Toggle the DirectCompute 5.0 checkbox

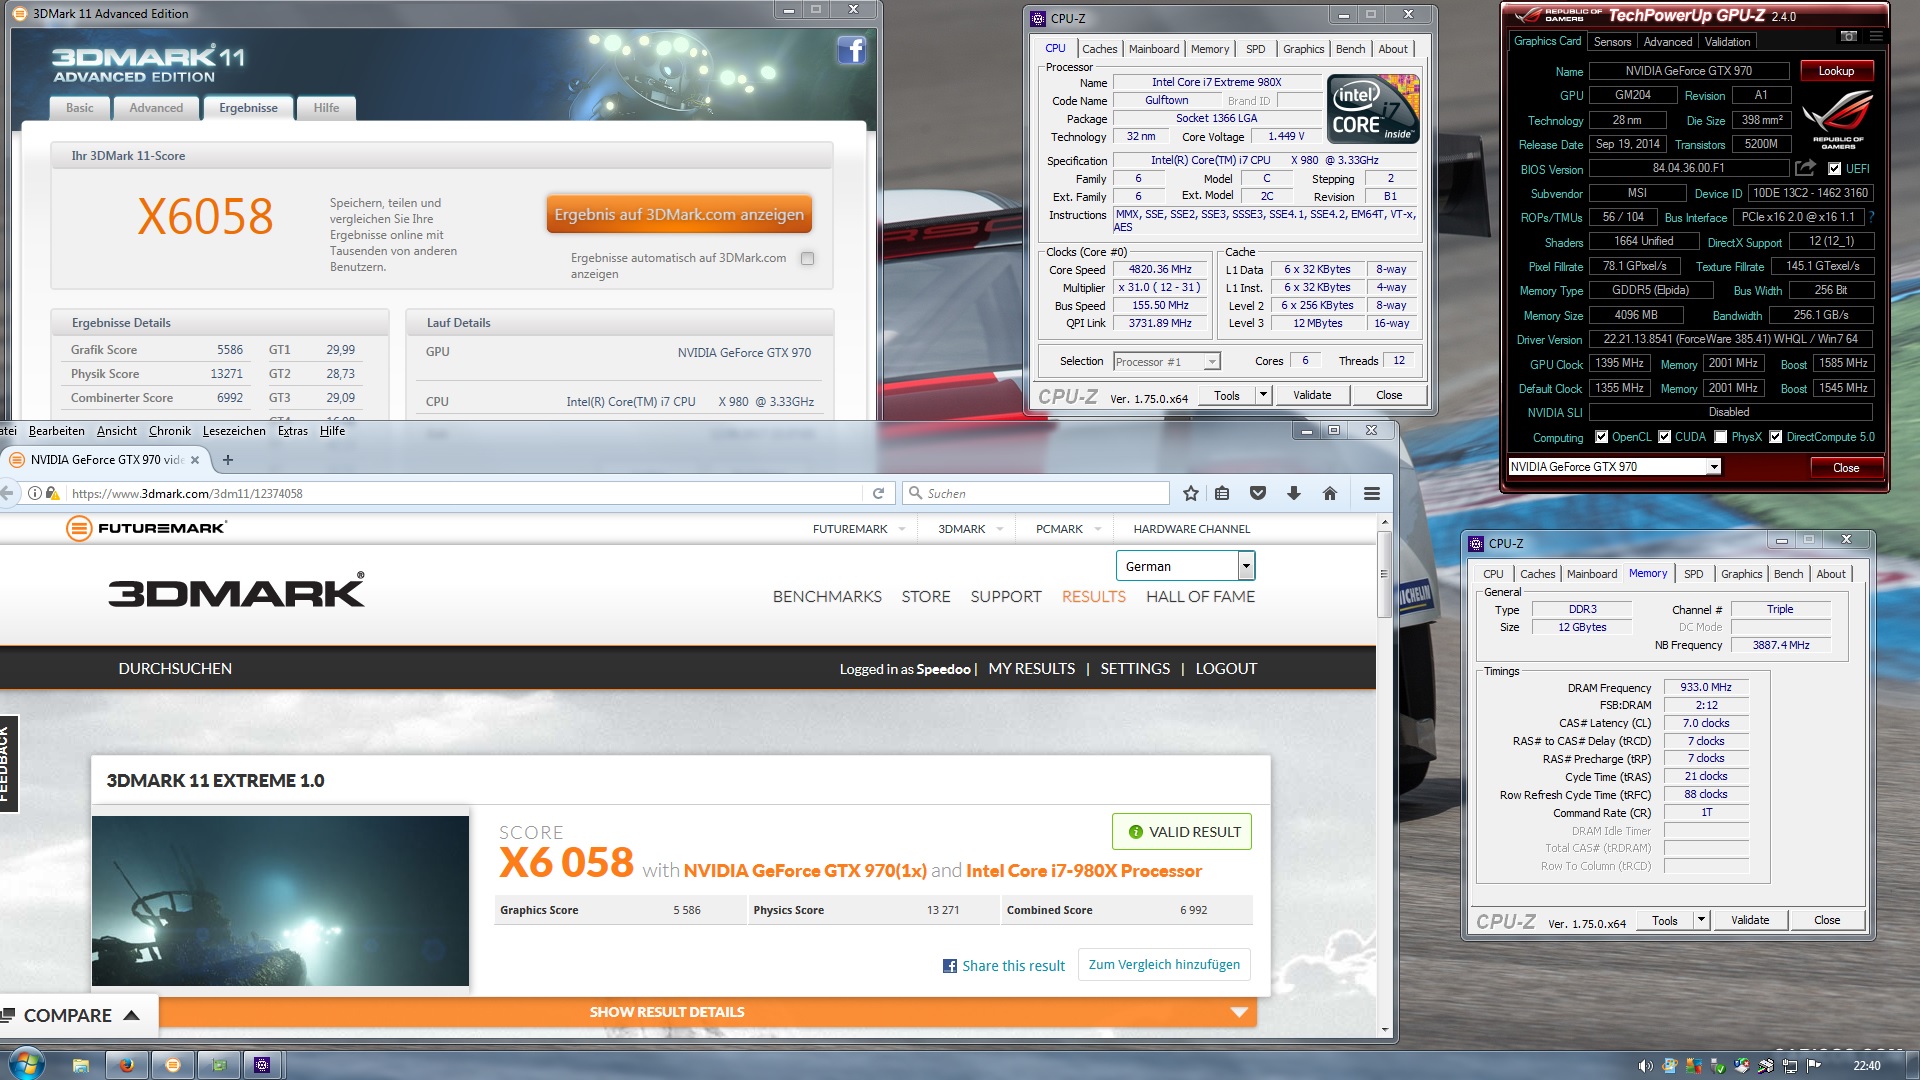coord(1775,437)
